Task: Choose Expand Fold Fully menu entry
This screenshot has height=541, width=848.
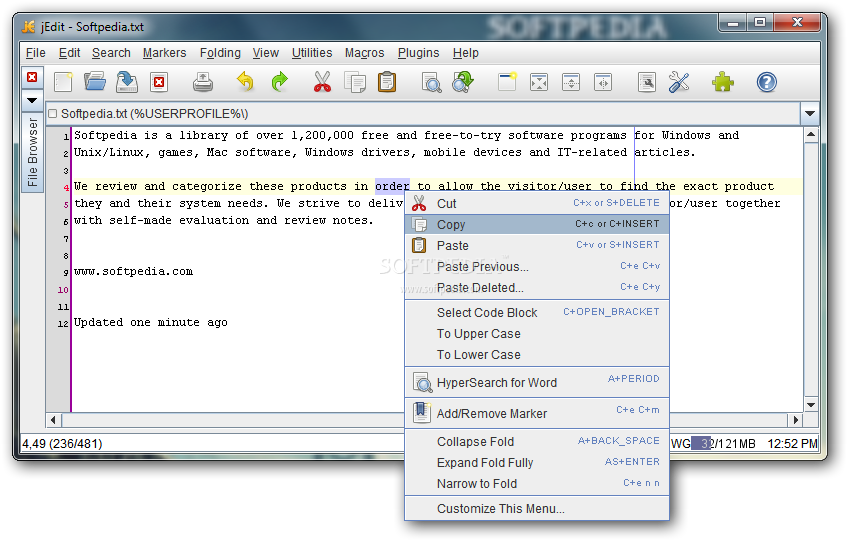Action: tap(537, 463)
